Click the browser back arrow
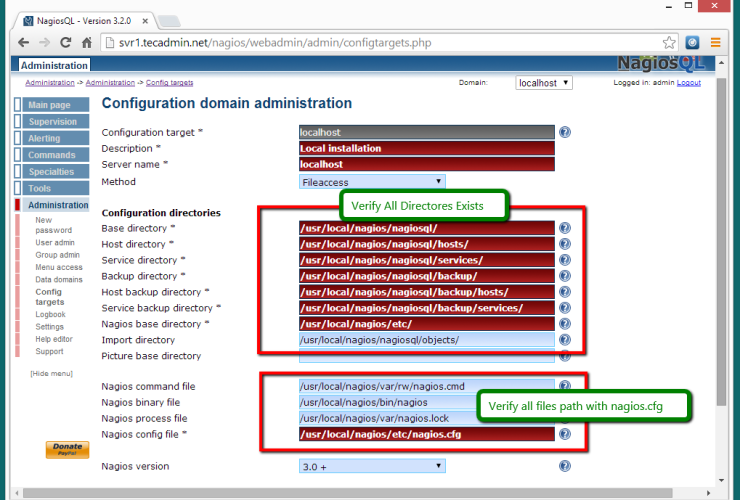The image size is (740, 500). click(22, 43)
